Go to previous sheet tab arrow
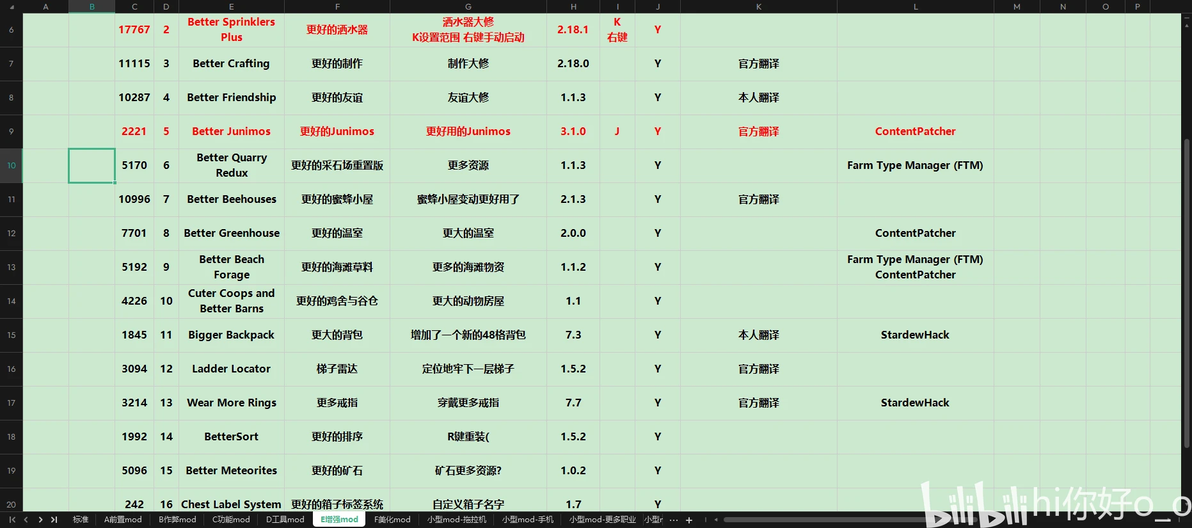The image size is (1192, 528). [x=26, y=520]
